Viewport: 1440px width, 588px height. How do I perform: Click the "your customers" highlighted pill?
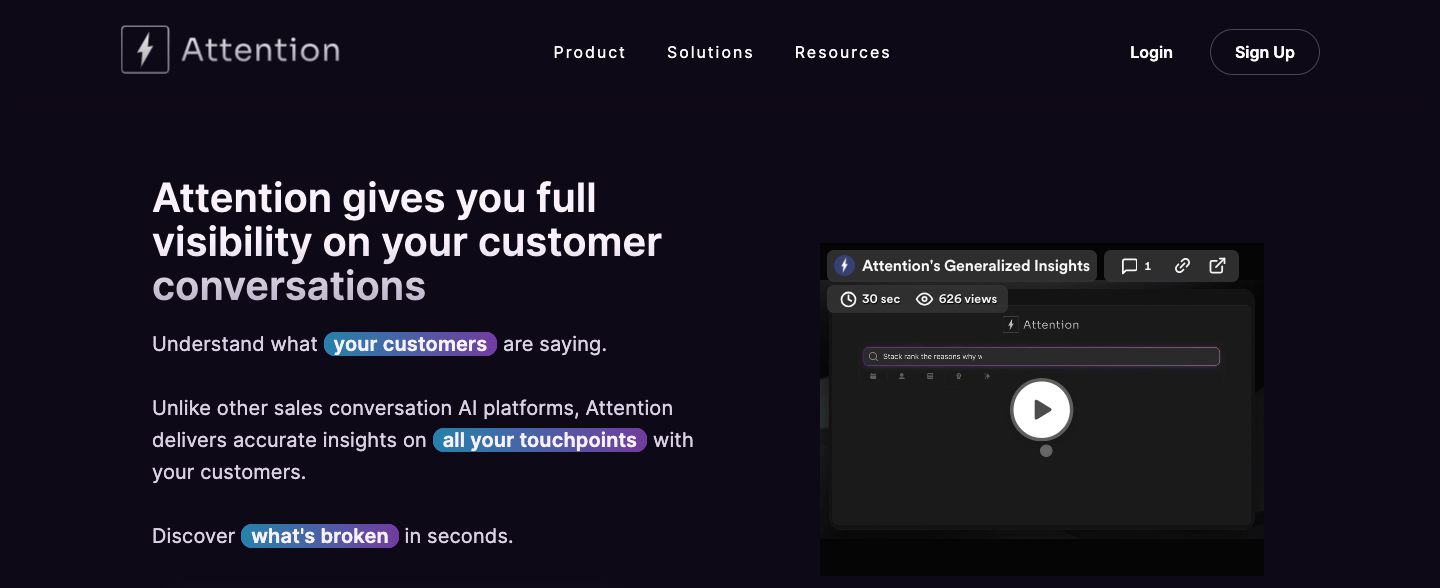point(410,344)
